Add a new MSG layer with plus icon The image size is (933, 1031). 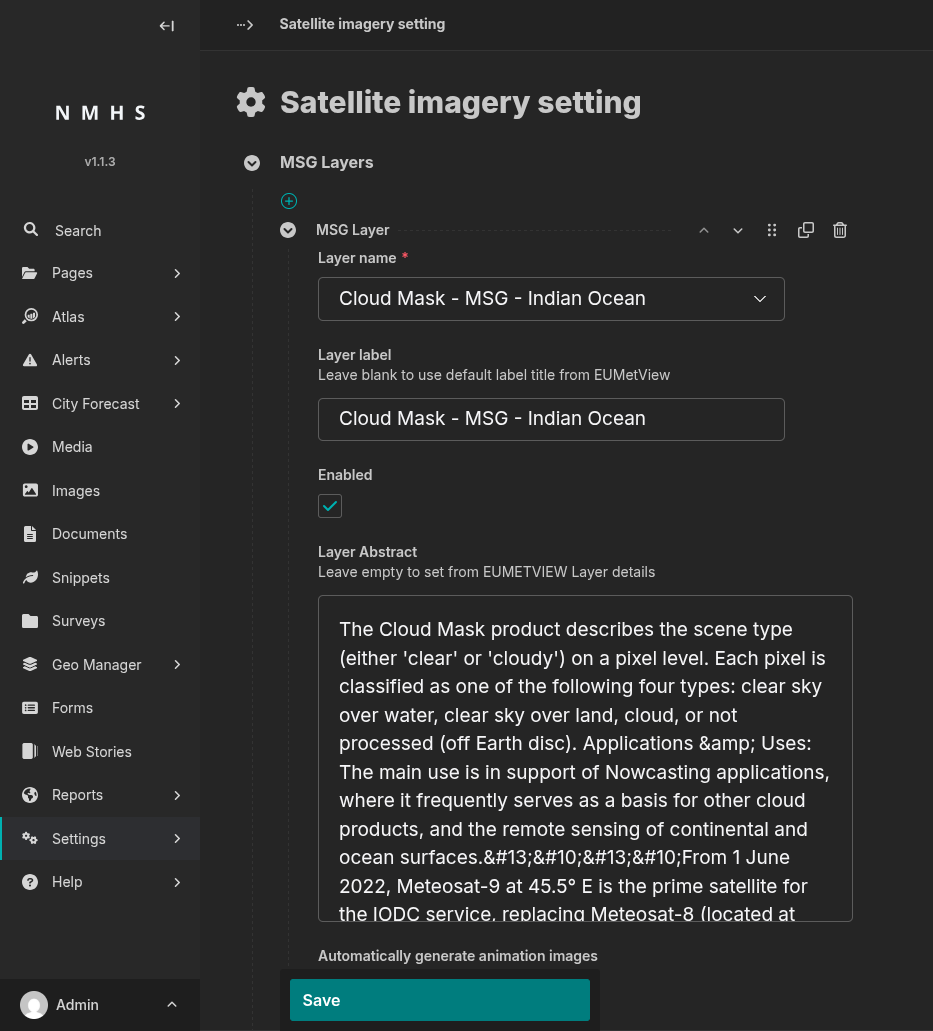click(x=289, y=201)
